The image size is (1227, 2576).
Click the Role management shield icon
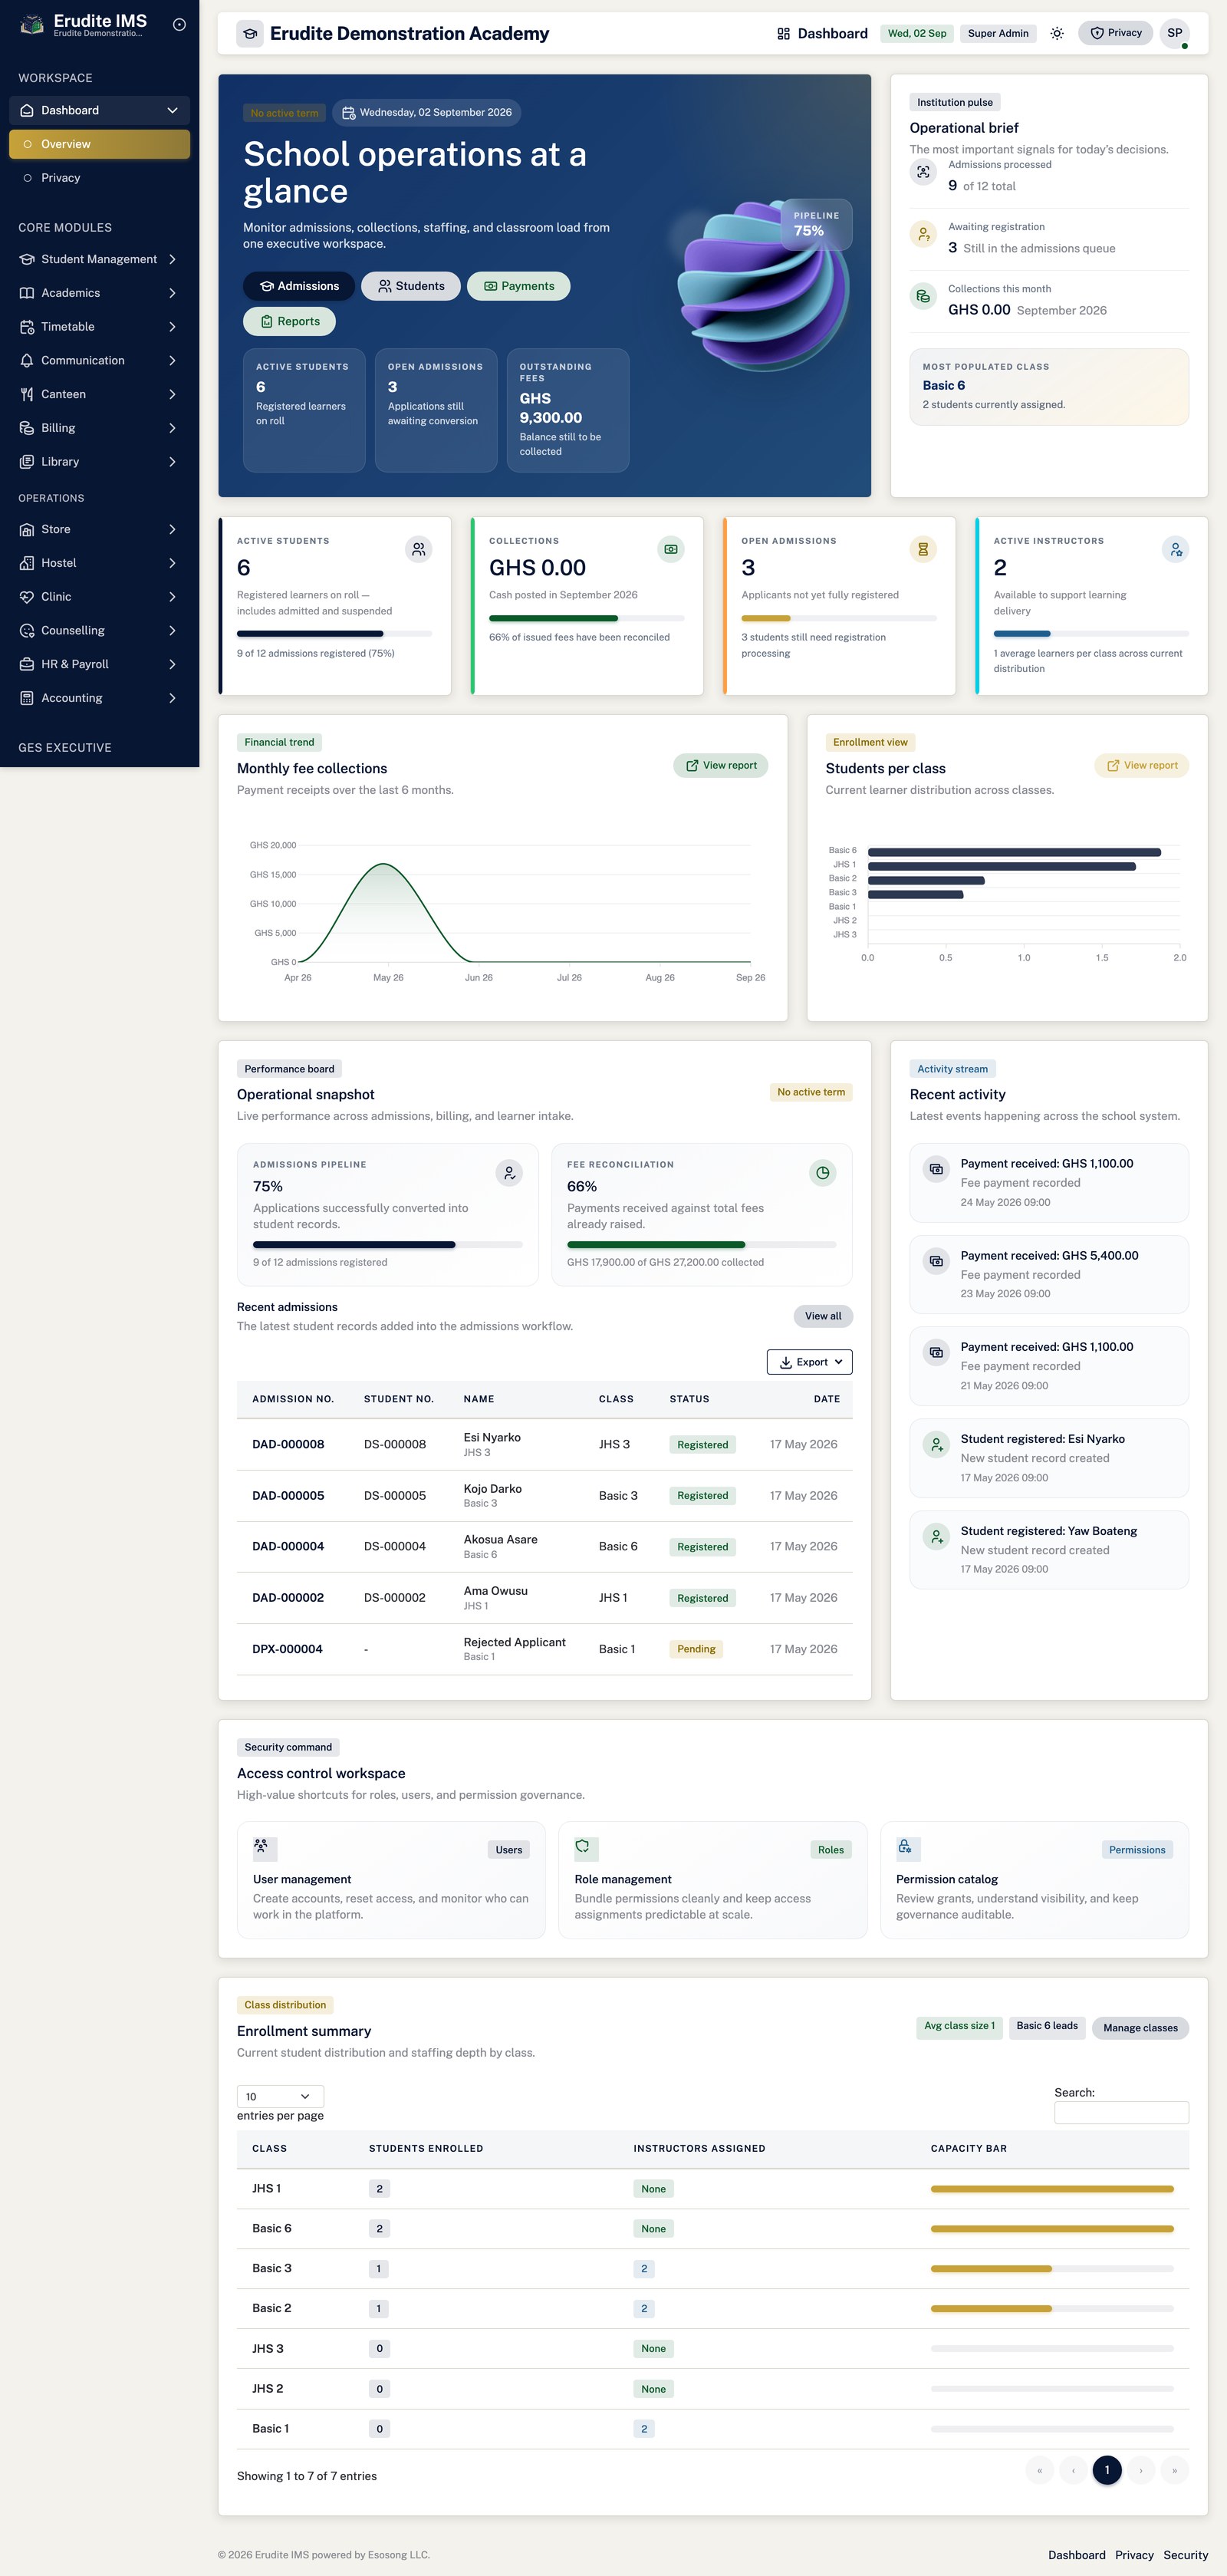(x=583, y=1846)
